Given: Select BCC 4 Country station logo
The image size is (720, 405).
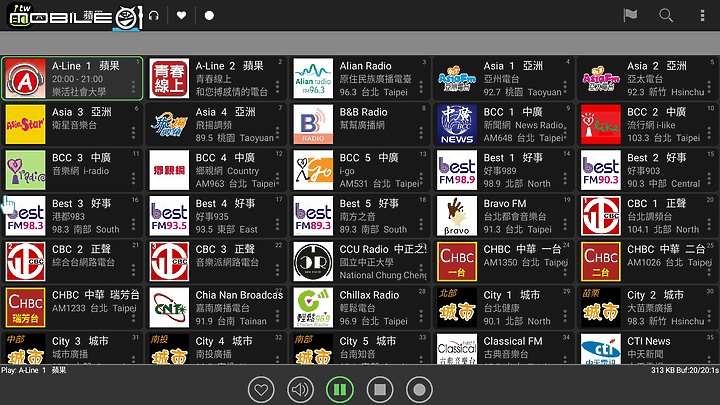Looking at the screenshot, I should point(169,170).
